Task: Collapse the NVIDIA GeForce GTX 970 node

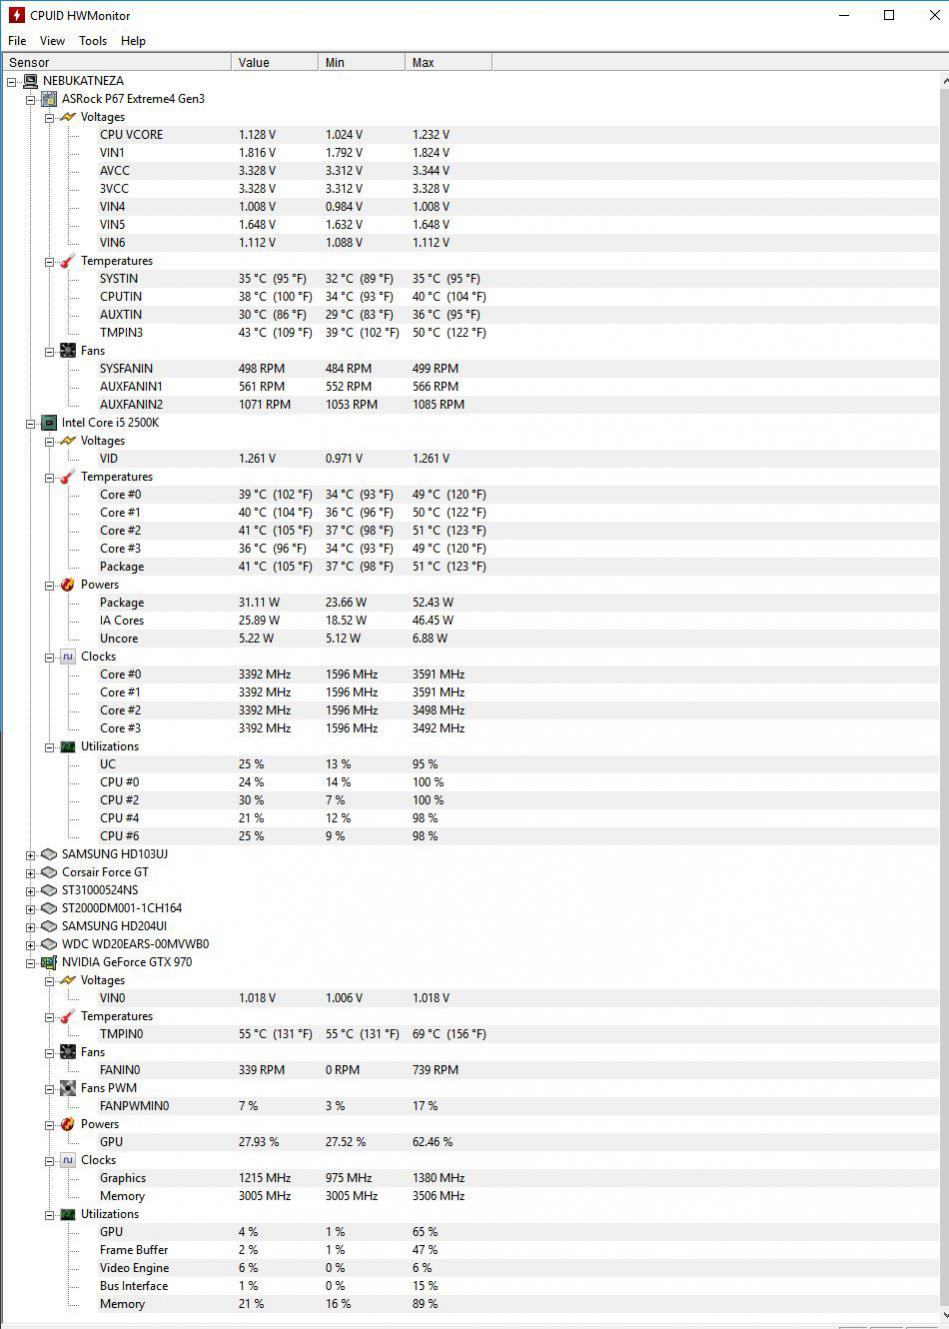Action: click(31, 964)
